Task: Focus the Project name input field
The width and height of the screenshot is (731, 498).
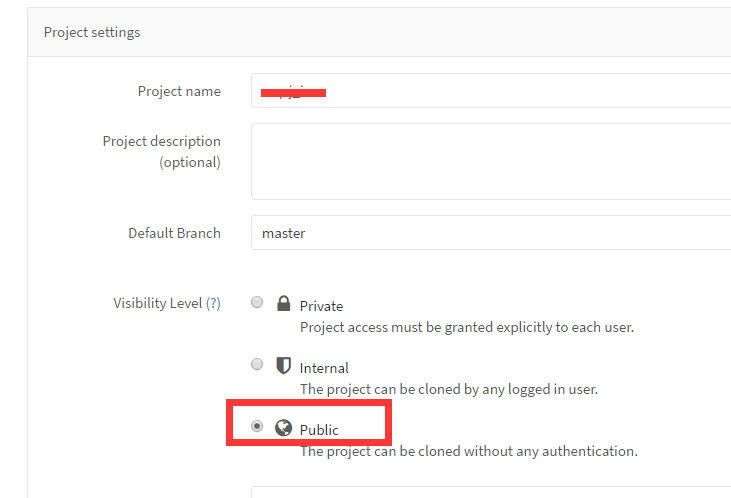Action: coord(490,91)
